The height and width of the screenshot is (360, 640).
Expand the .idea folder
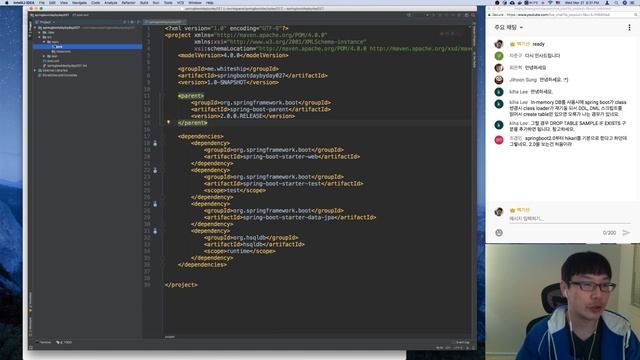40,32
